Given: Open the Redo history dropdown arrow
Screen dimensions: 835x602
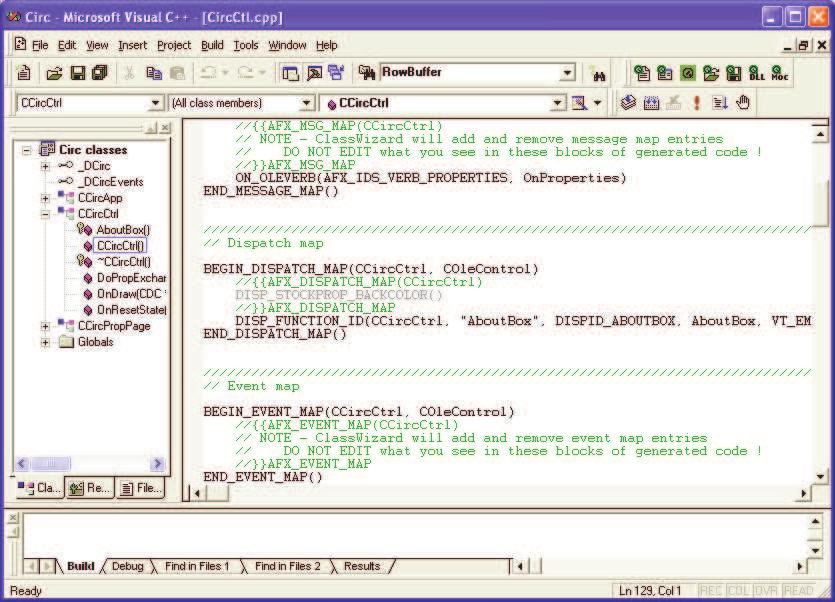Looking at the screenshot, I should tap(263, 72).
